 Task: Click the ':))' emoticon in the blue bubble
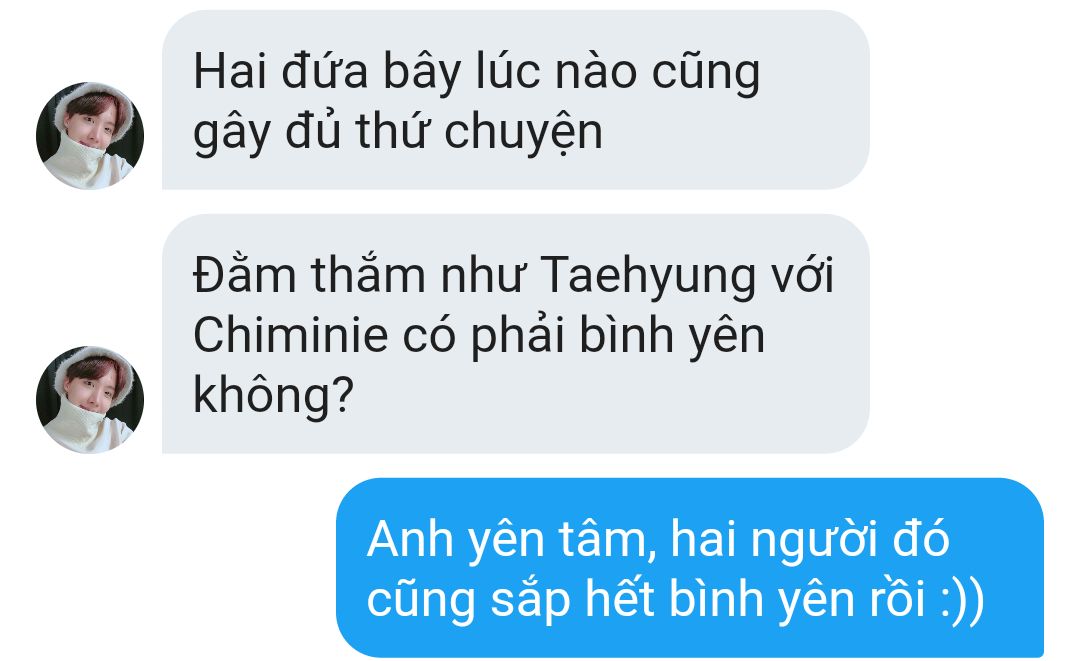pos(962,598)
